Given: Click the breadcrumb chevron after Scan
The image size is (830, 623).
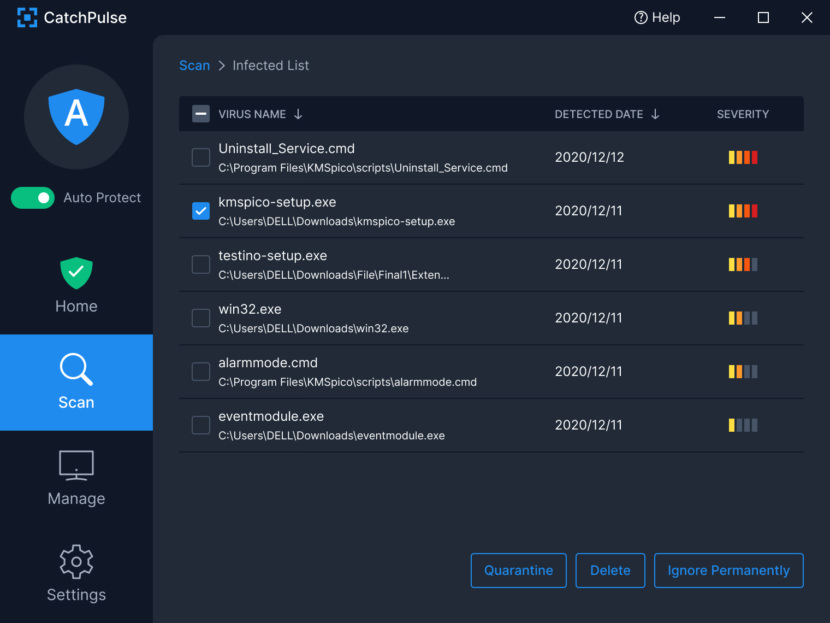Looking at the screenshot, I should (222, 66).
